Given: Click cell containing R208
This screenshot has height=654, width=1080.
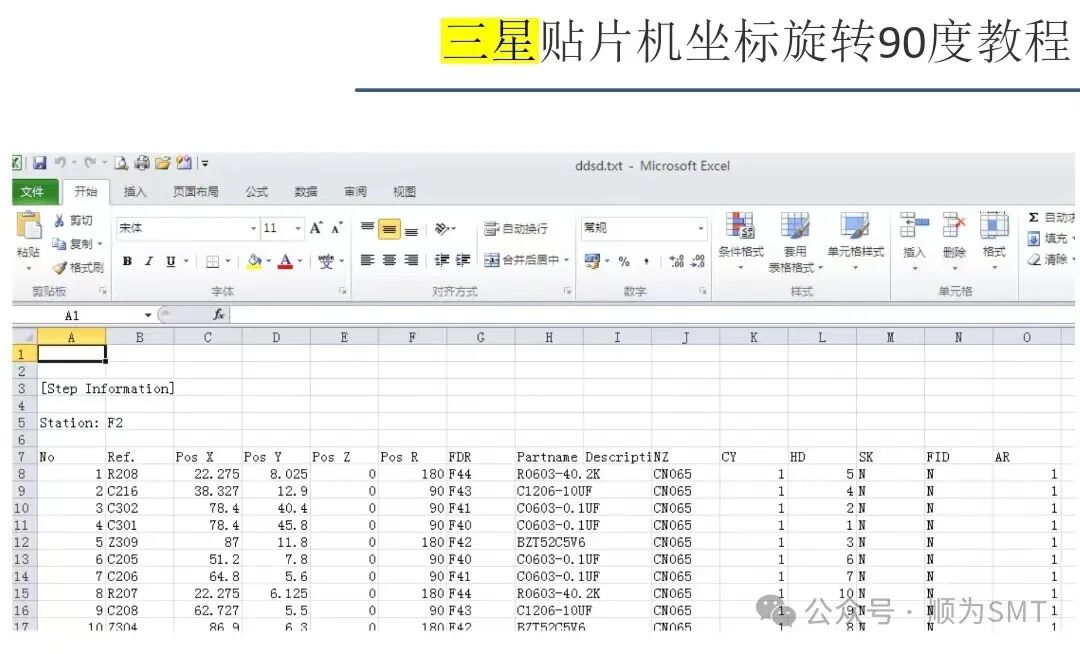Looking at the screenshot, I should pyautogui.click(x=139, y=474).
